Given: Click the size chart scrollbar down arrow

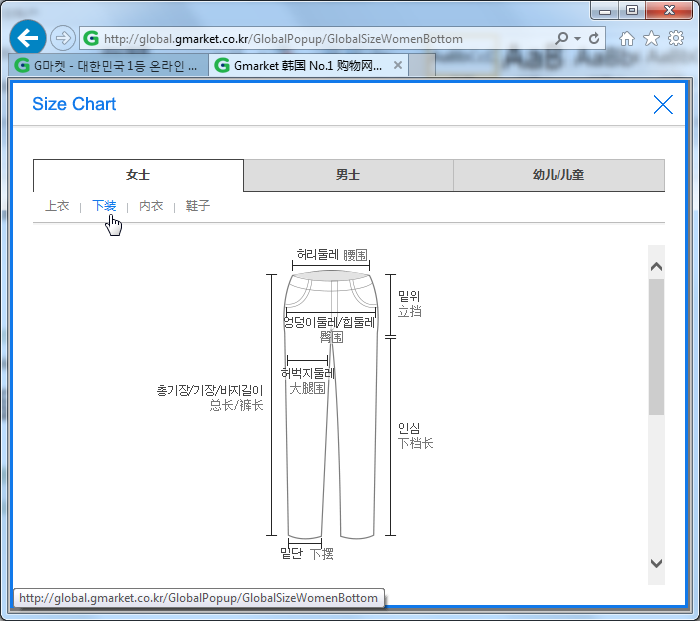Looking at the screenshot, I should pos(656,564).
